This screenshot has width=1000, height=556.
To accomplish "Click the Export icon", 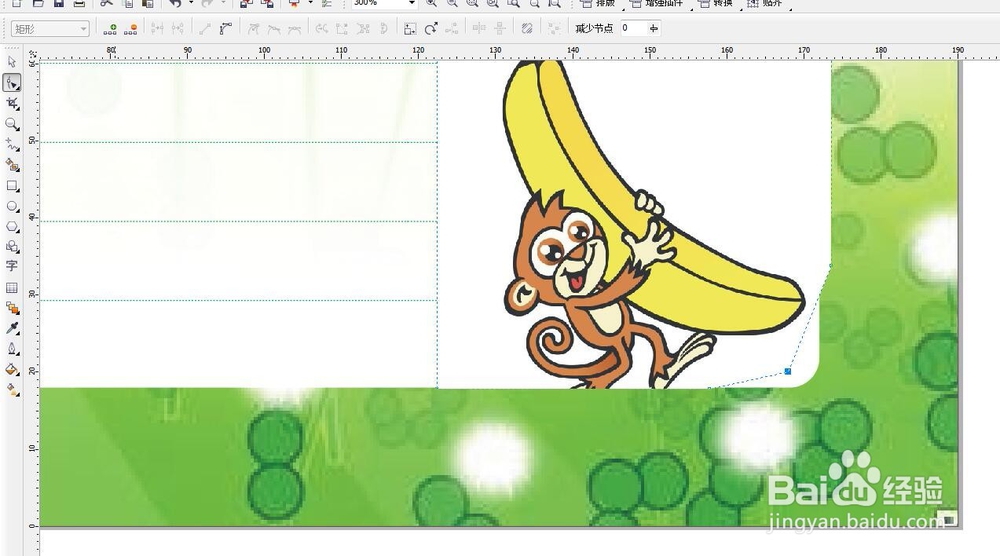I will click(267, 3).
